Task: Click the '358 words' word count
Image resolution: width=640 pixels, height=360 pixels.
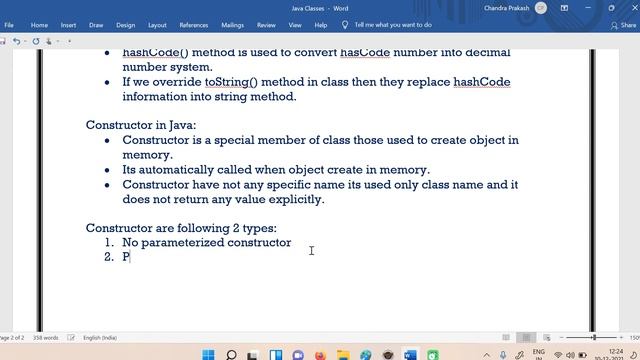Action: click(46, 338)
